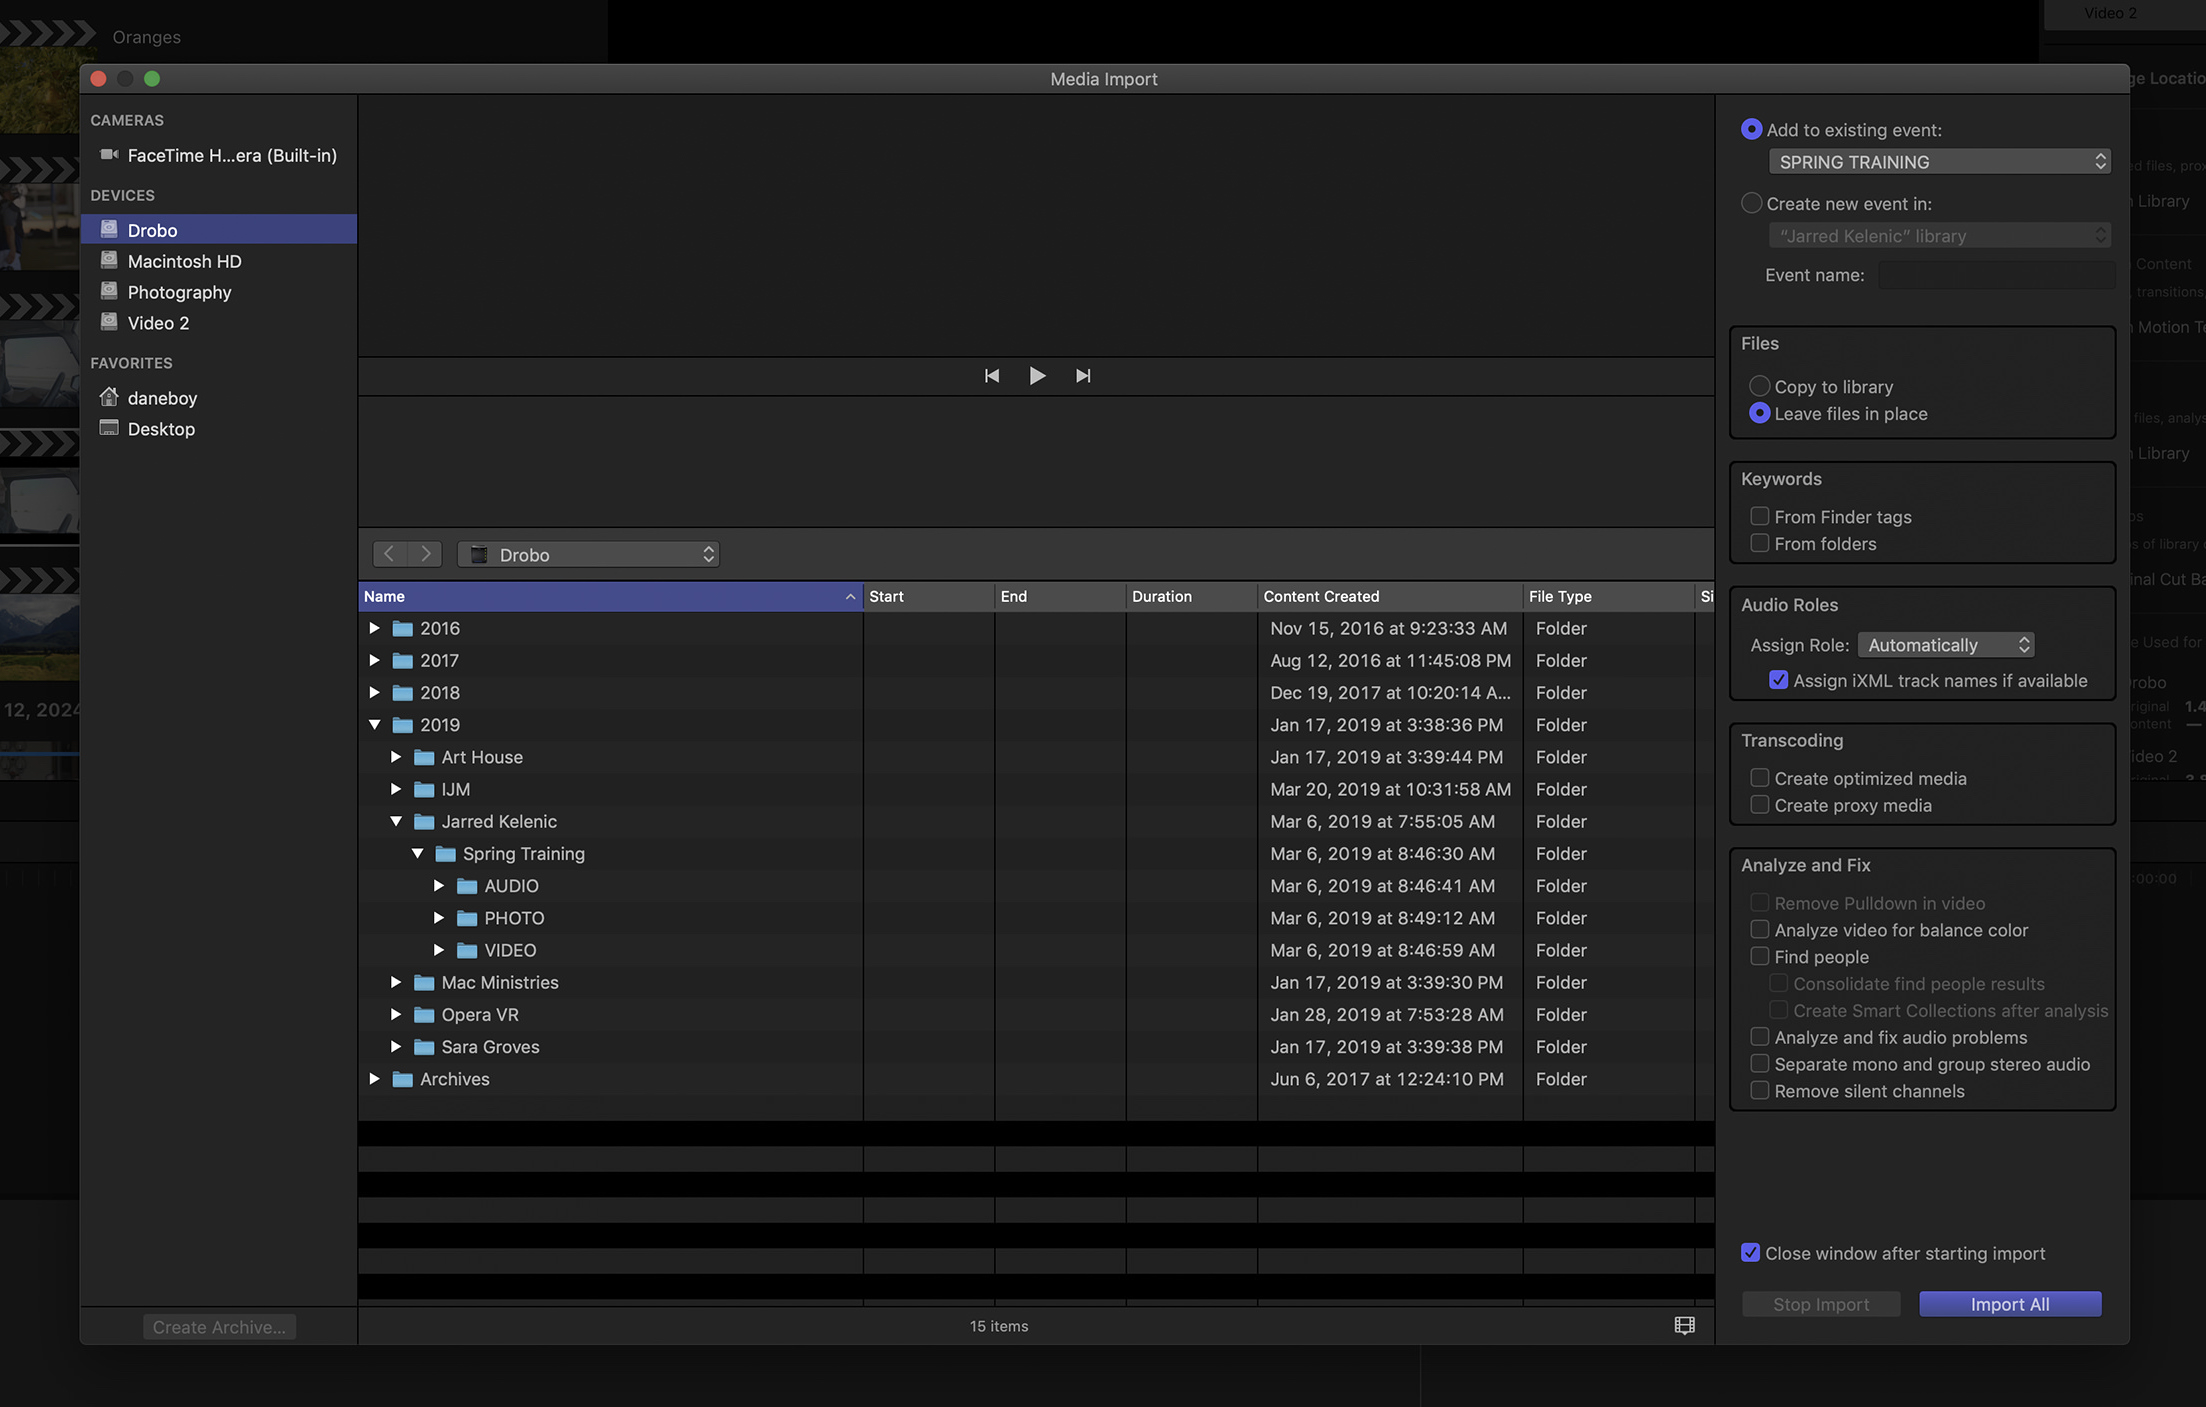This screenshot has height=1407, width=2206.
Task: Open daneboy home folder favorite
Action: [x=162, y=398]
